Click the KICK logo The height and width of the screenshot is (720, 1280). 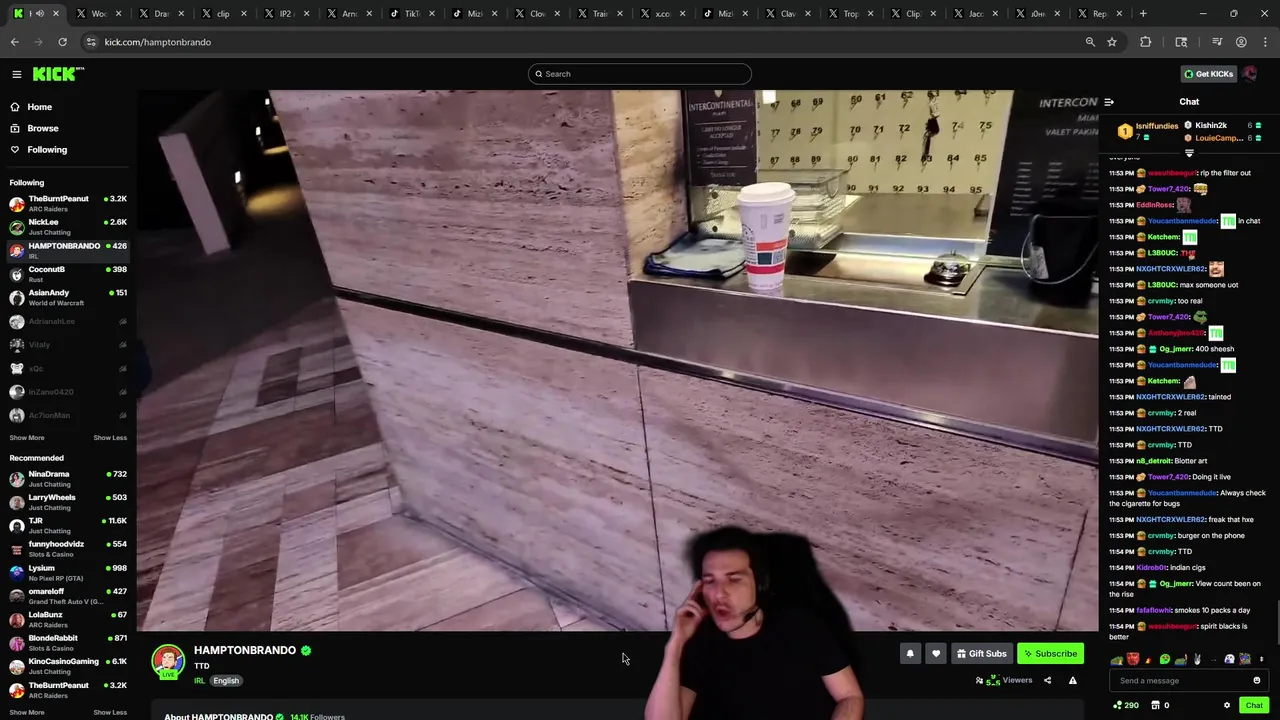pyautogui.click(x=58, y=74)
